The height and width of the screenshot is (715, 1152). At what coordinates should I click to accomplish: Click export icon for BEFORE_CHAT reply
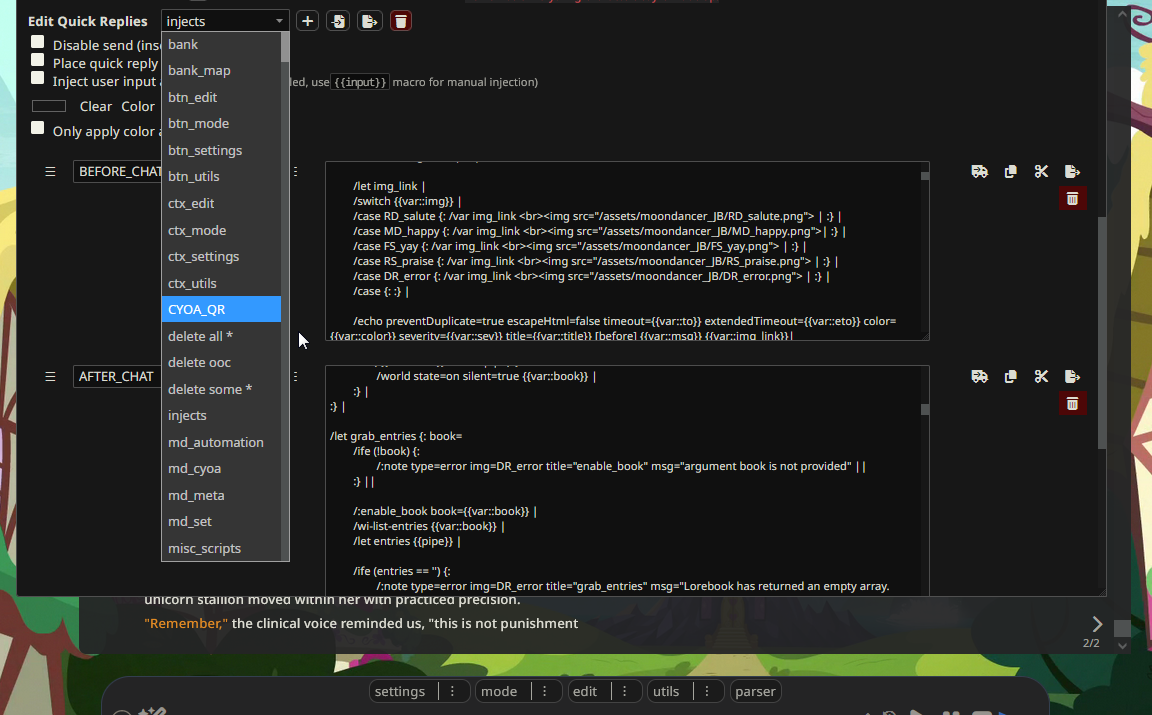pyautogui.click(x=1072, y=171)
